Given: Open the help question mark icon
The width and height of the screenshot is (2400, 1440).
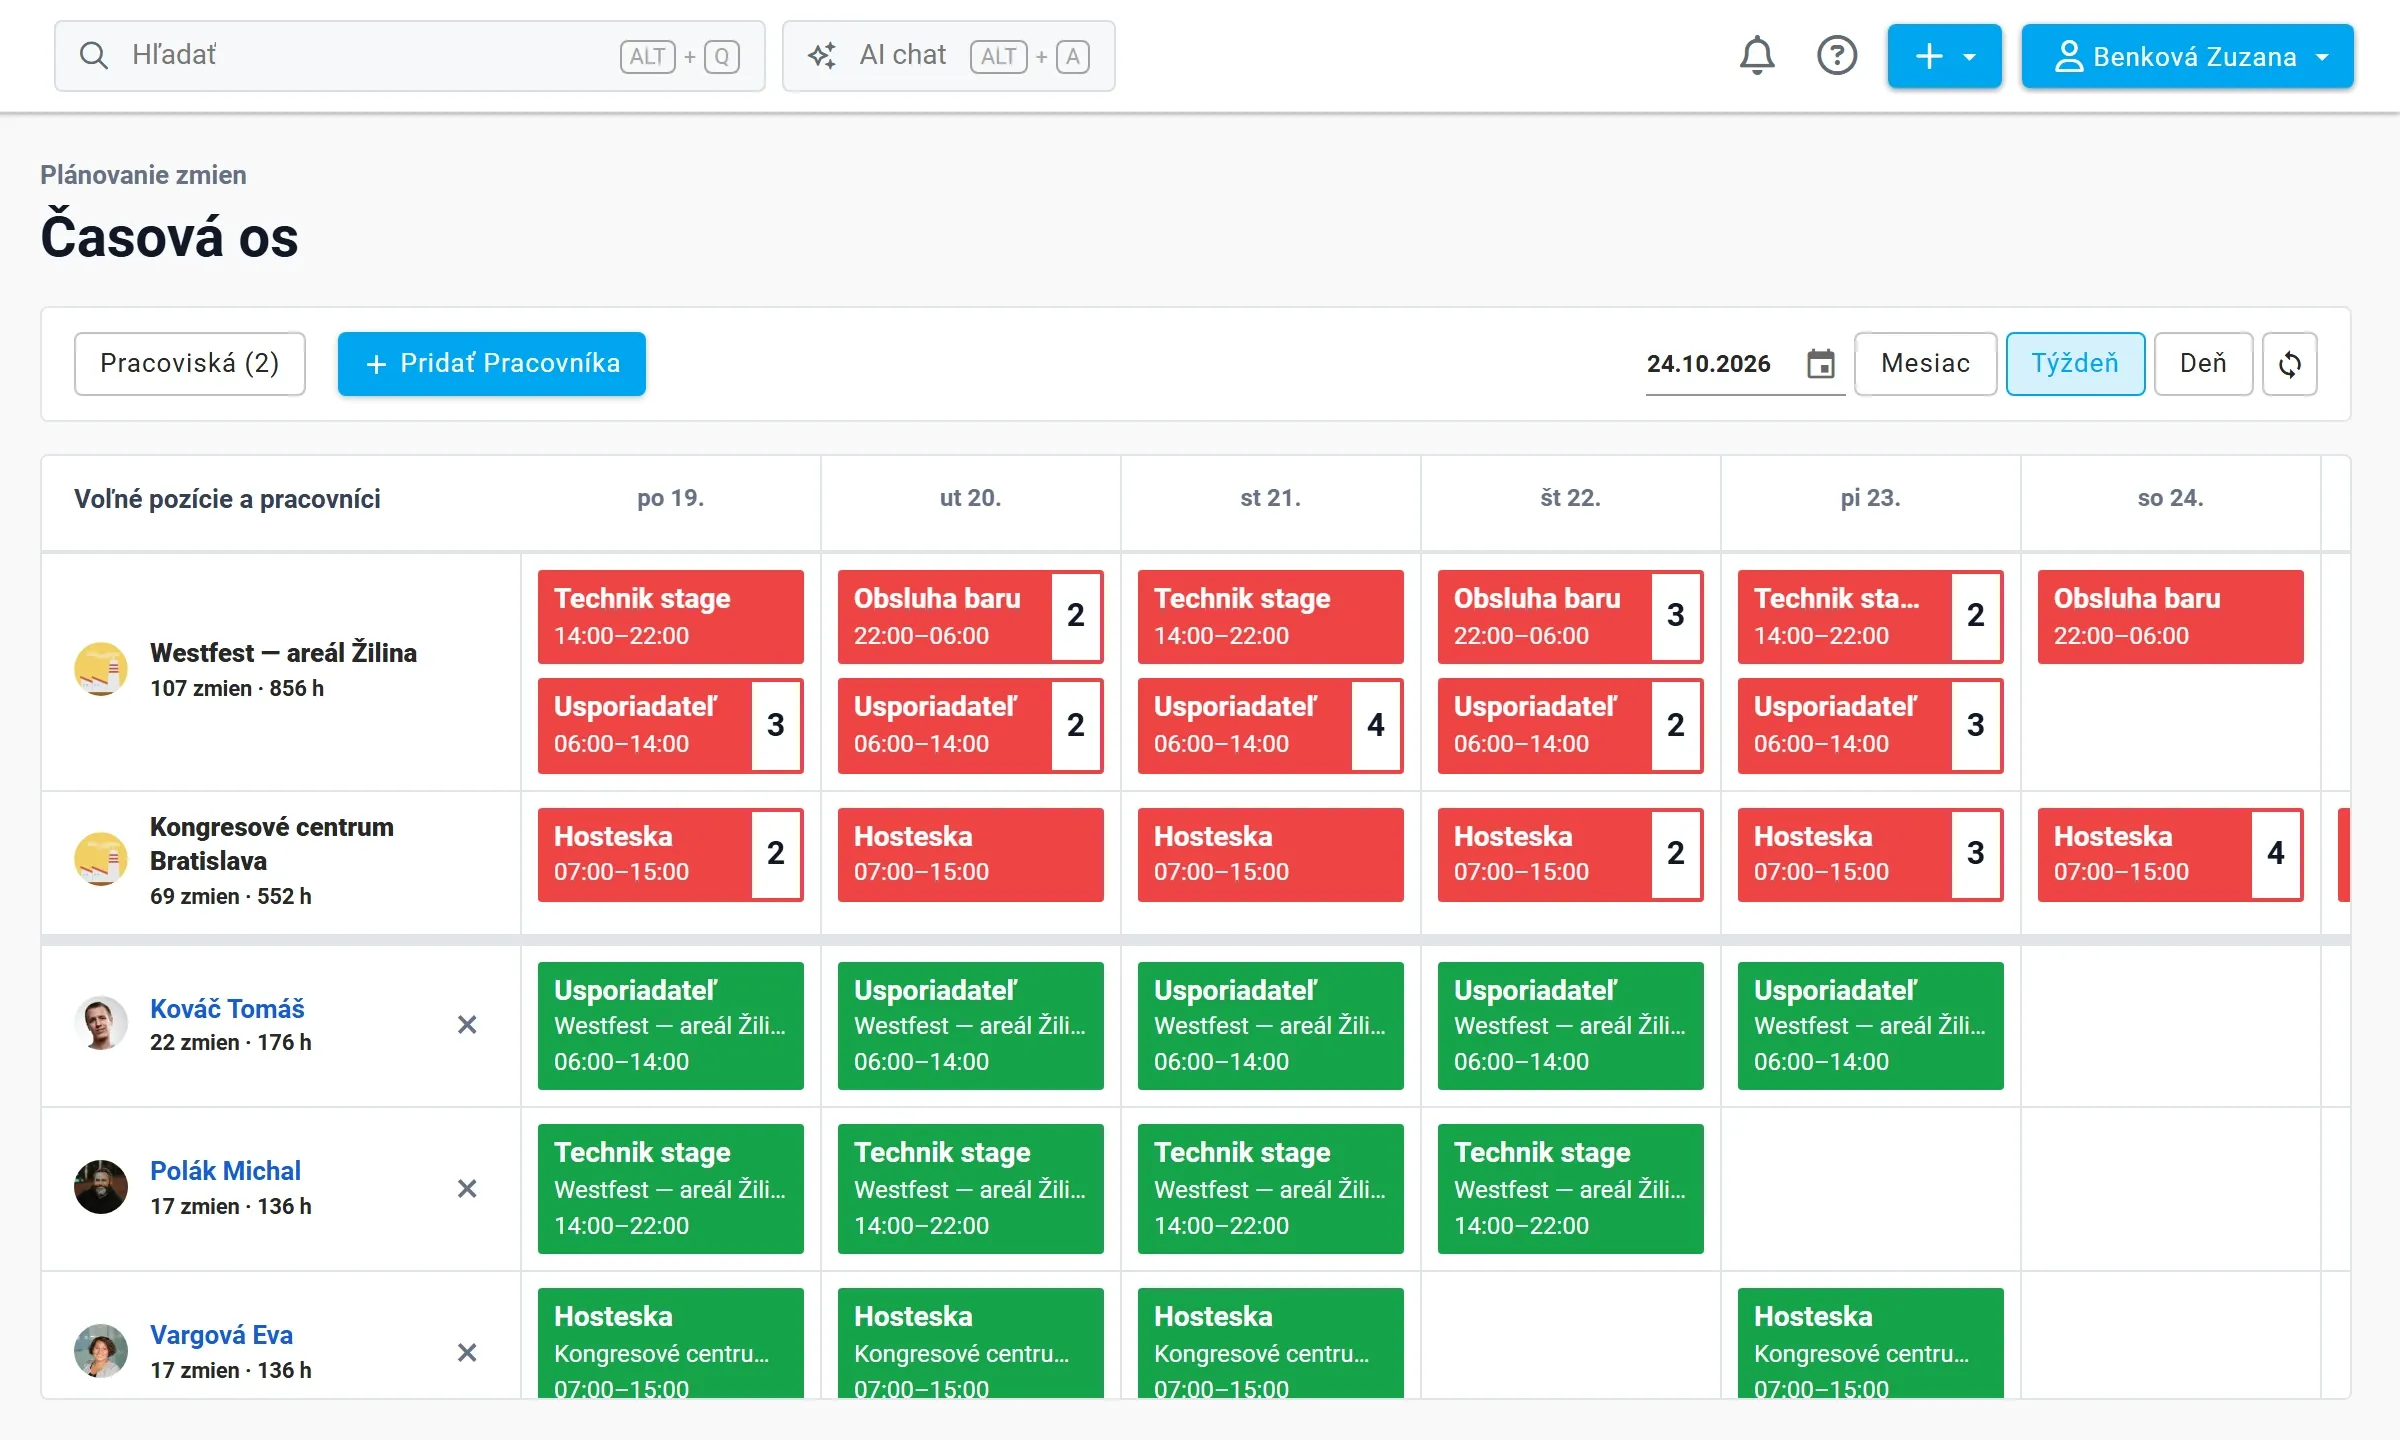Looking at the screenshot, I should point(1836,56).
